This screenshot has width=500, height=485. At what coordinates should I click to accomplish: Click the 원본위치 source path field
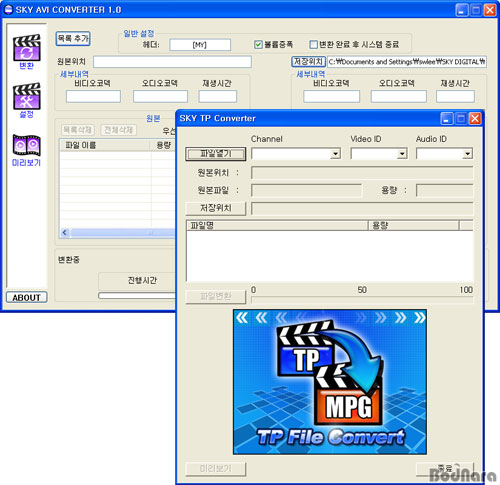[172, 62]
